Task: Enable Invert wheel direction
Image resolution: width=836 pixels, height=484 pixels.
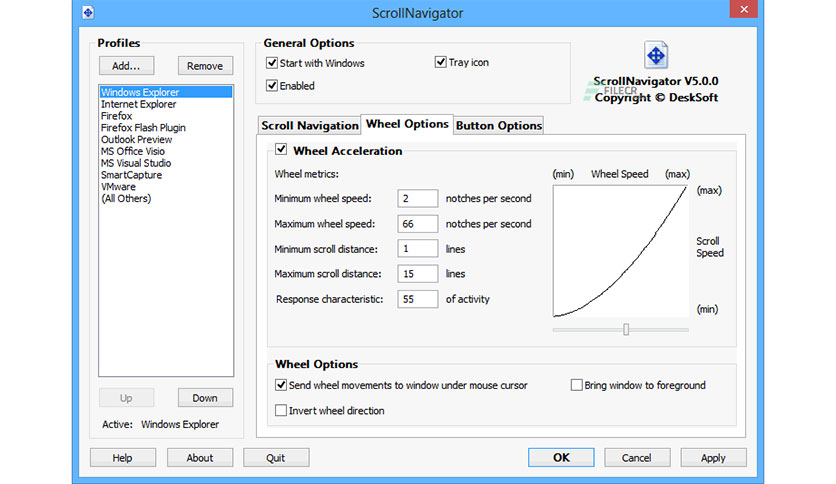Action: 281,410
